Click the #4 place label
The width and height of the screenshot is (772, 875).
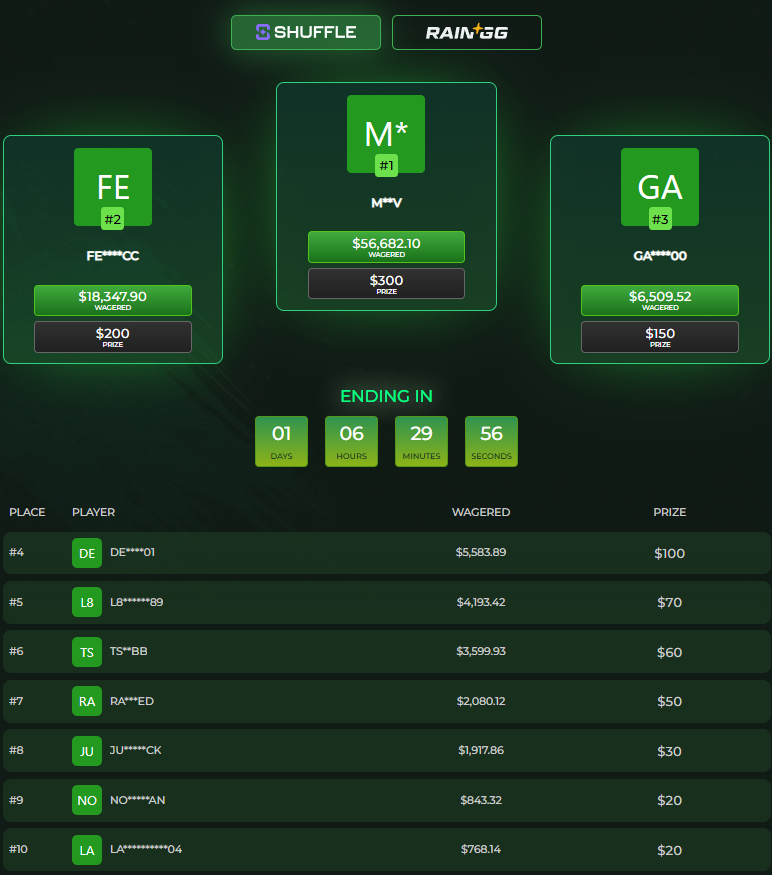click(16, 552)
